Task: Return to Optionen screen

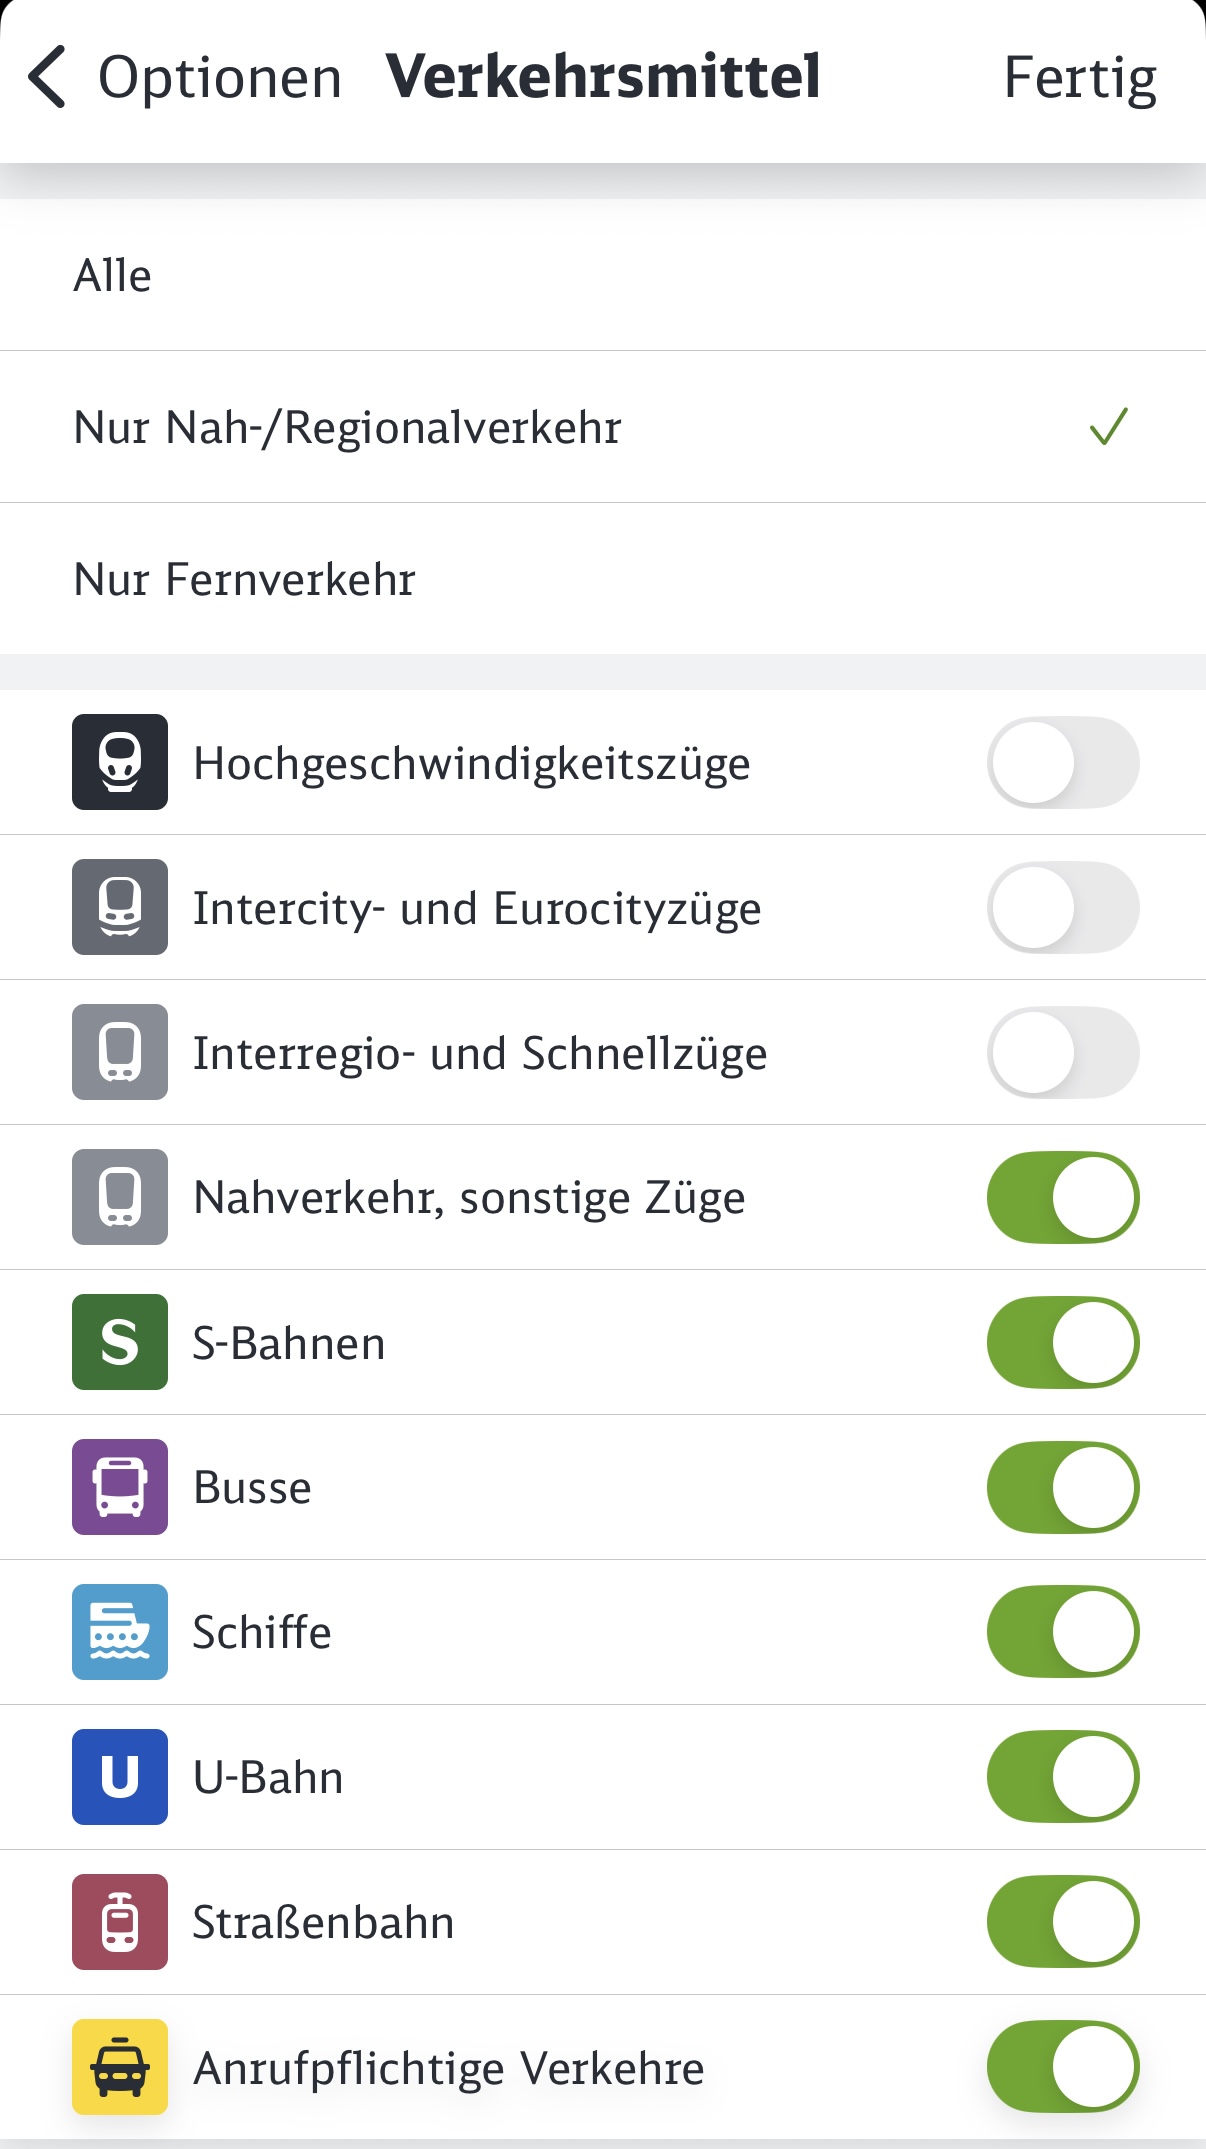Action: 220,78
